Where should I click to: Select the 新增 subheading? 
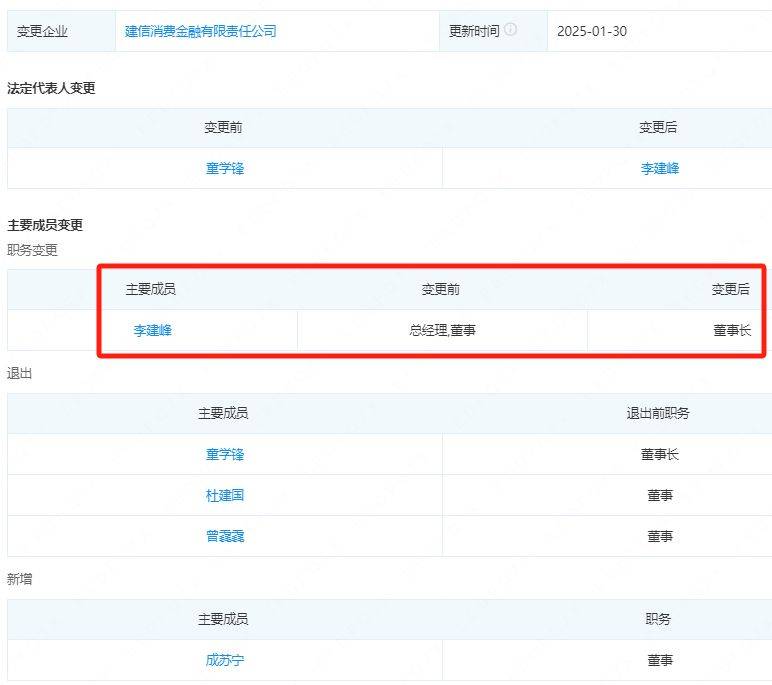point(20,579)
